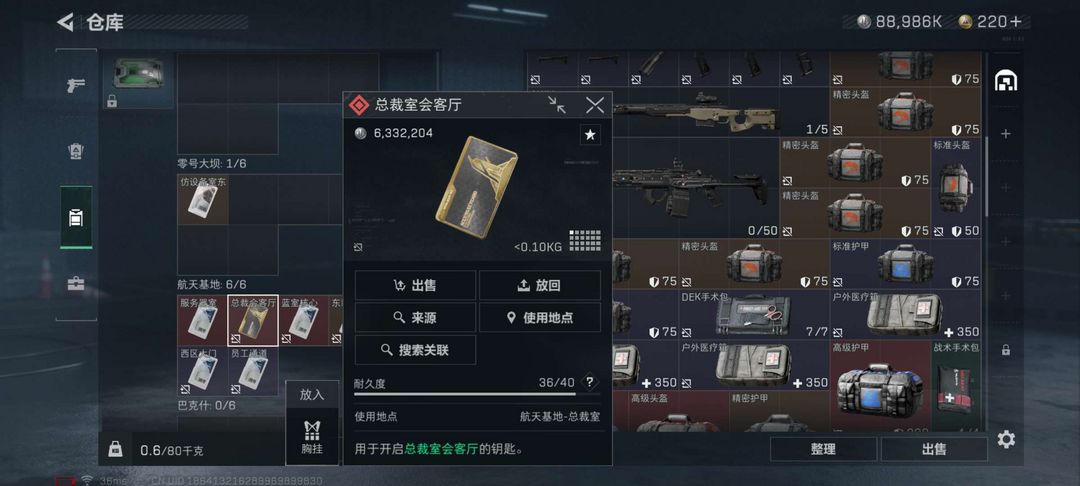Open durability help question mark icon
This screenshot has width=1080, height=486.
coord(589,383)
